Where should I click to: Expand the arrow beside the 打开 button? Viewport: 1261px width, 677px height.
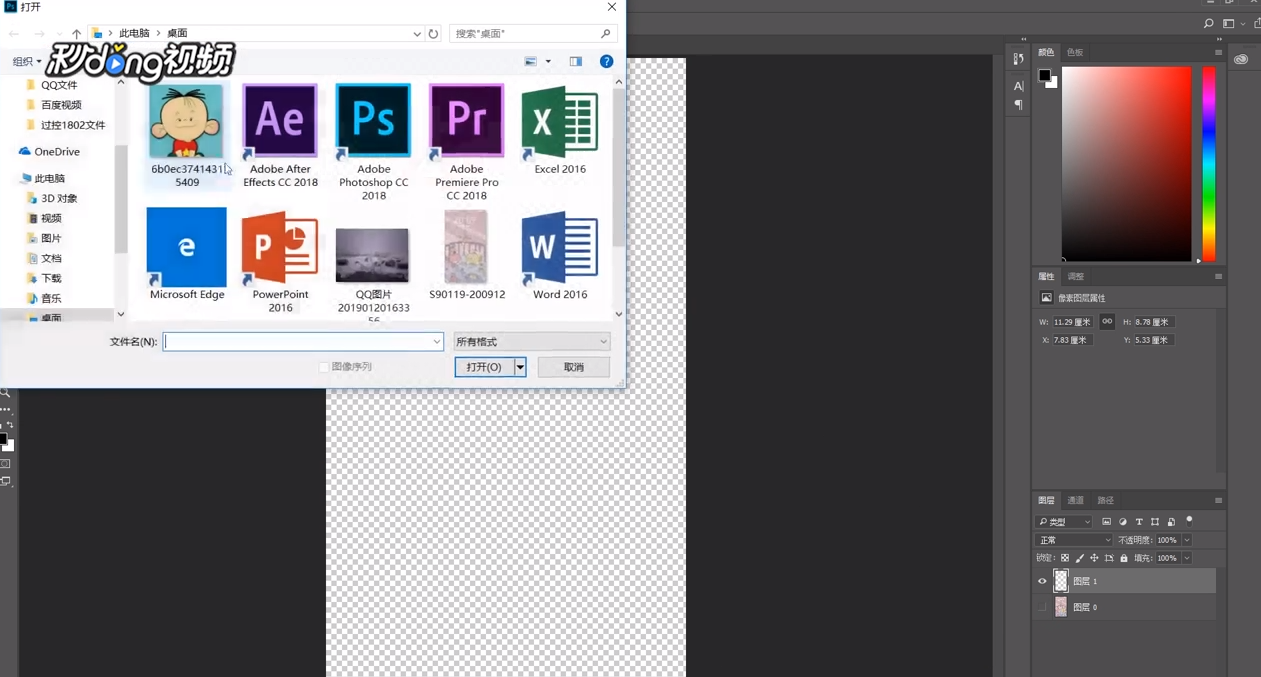(x=520, y=367)
